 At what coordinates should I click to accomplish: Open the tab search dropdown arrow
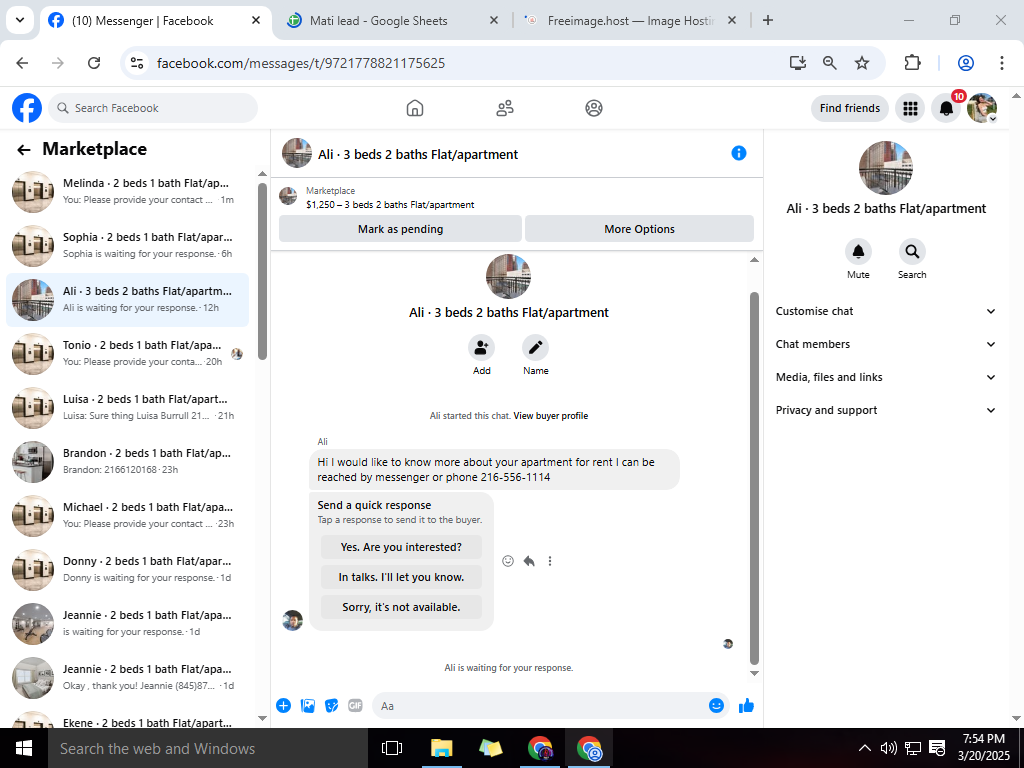tap(20, 20)
